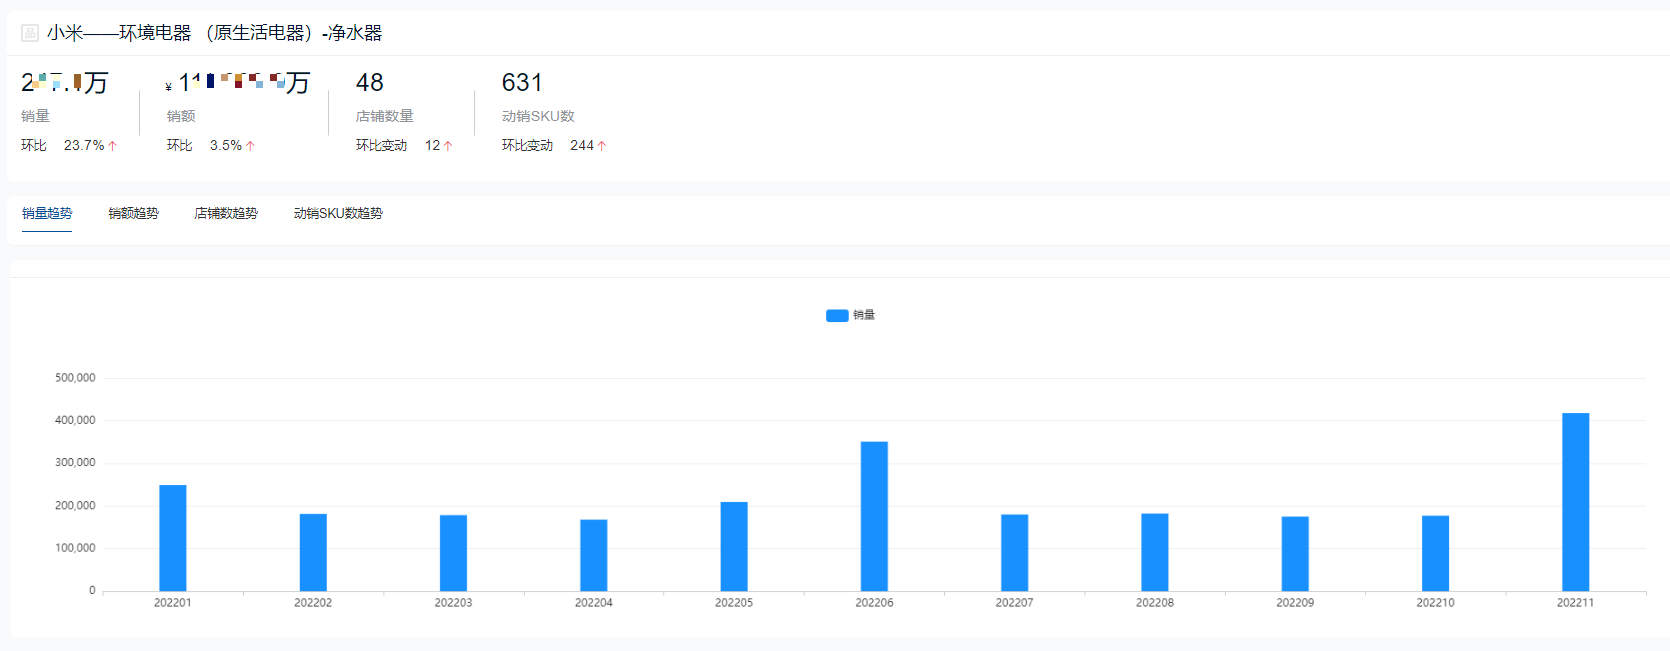Viewport: 1670px width, 651px height.
Task: Click the 202208 bar
Action: 1155,552
